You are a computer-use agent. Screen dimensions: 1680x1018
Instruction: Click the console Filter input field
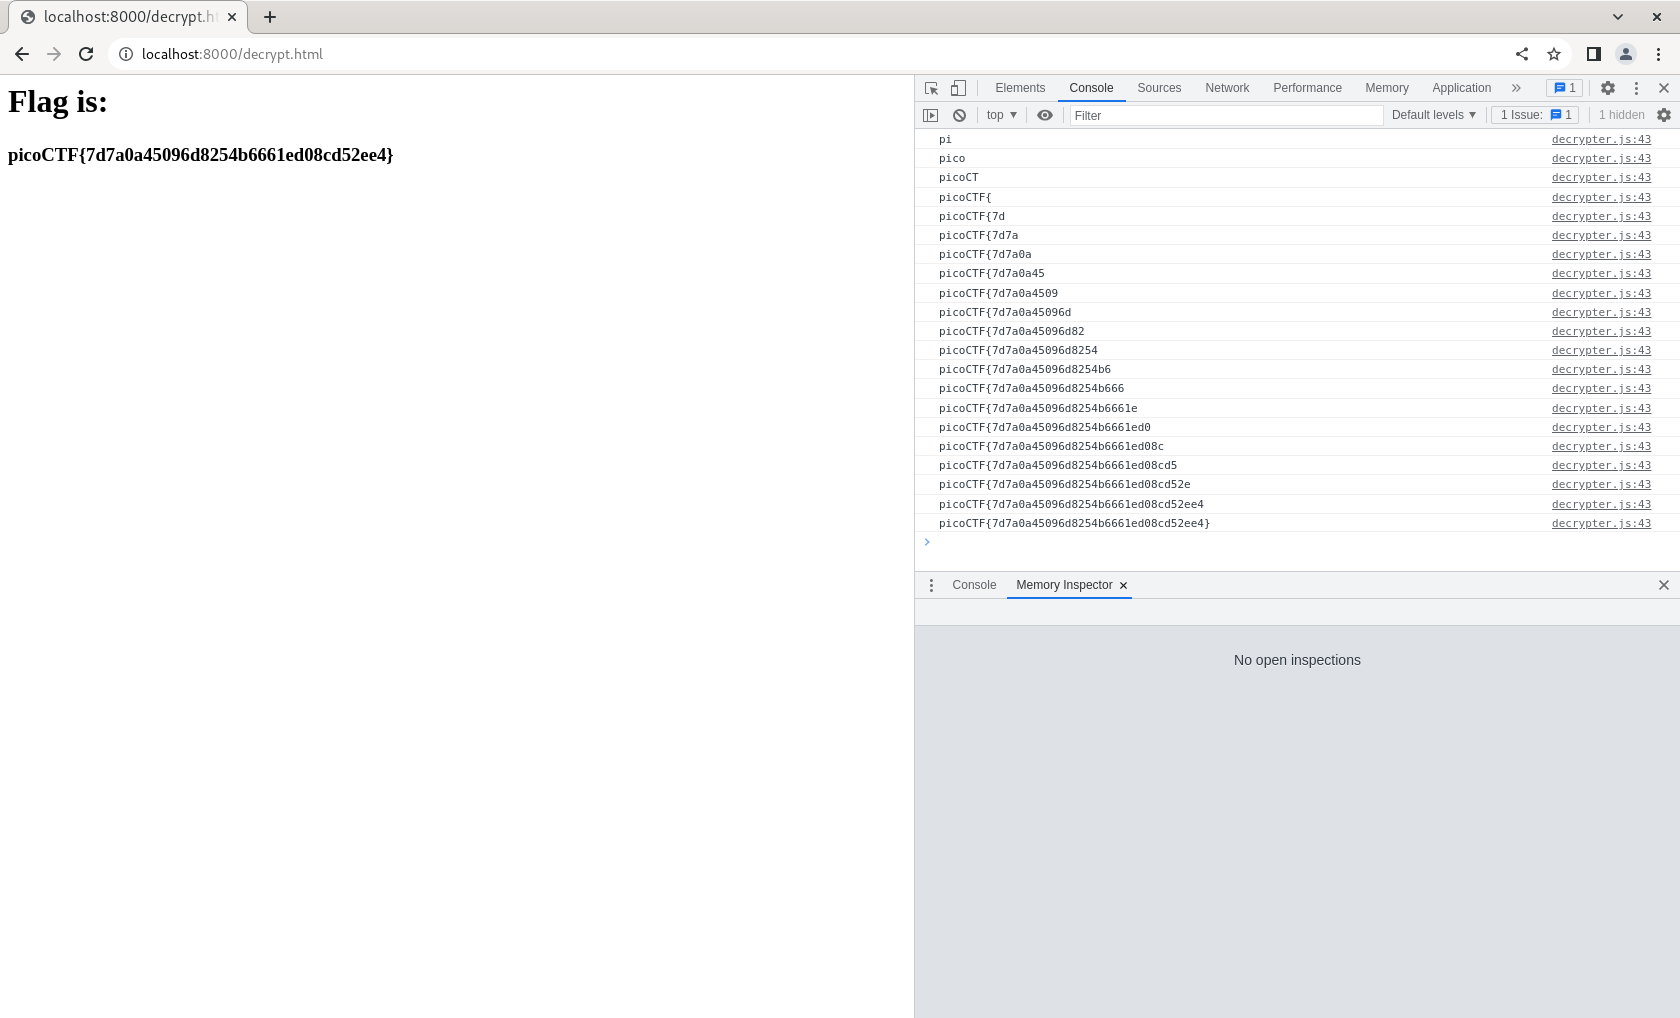1226,116
